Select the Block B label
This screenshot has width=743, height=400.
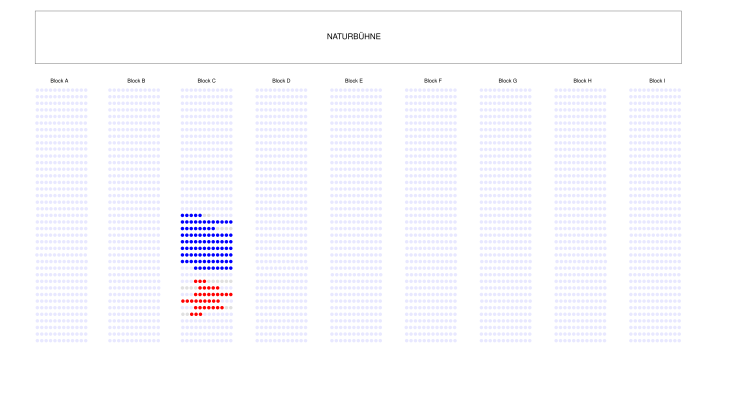click(135, 80)
